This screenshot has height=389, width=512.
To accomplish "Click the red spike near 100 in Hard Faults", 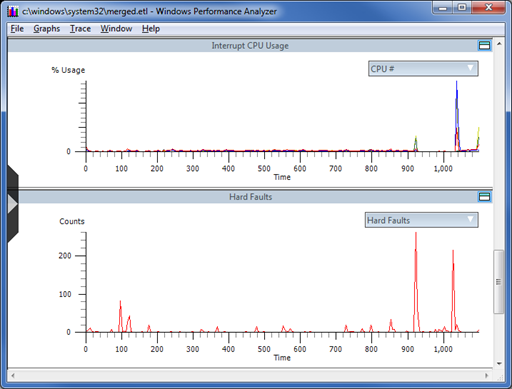I will click(120, 315).
